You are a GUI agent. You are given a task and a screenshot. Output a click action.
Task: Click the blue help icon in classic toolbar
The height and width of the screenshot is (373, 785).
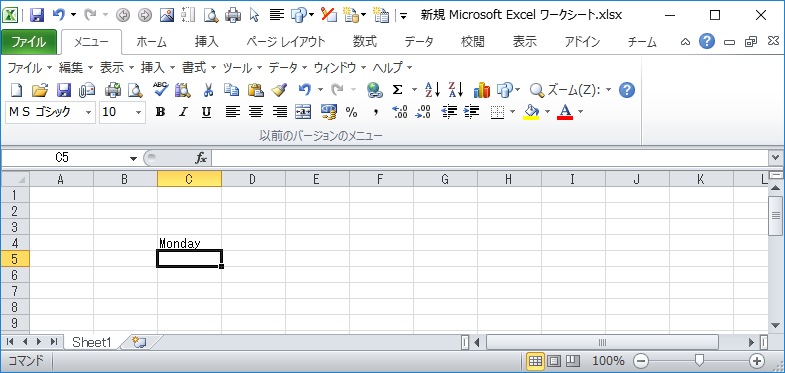[x=627, y=90]
